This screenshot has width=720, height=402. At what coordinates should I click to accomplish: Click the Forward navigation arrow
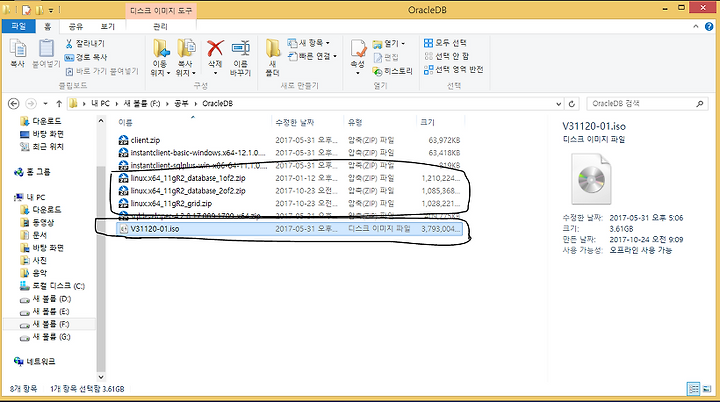click(31, 104)
